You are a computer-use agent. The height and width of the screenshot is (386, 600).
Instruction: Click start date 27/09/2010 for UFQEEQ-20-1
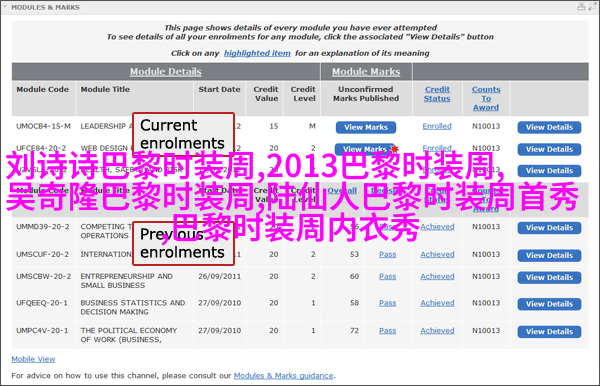(219, 303)
